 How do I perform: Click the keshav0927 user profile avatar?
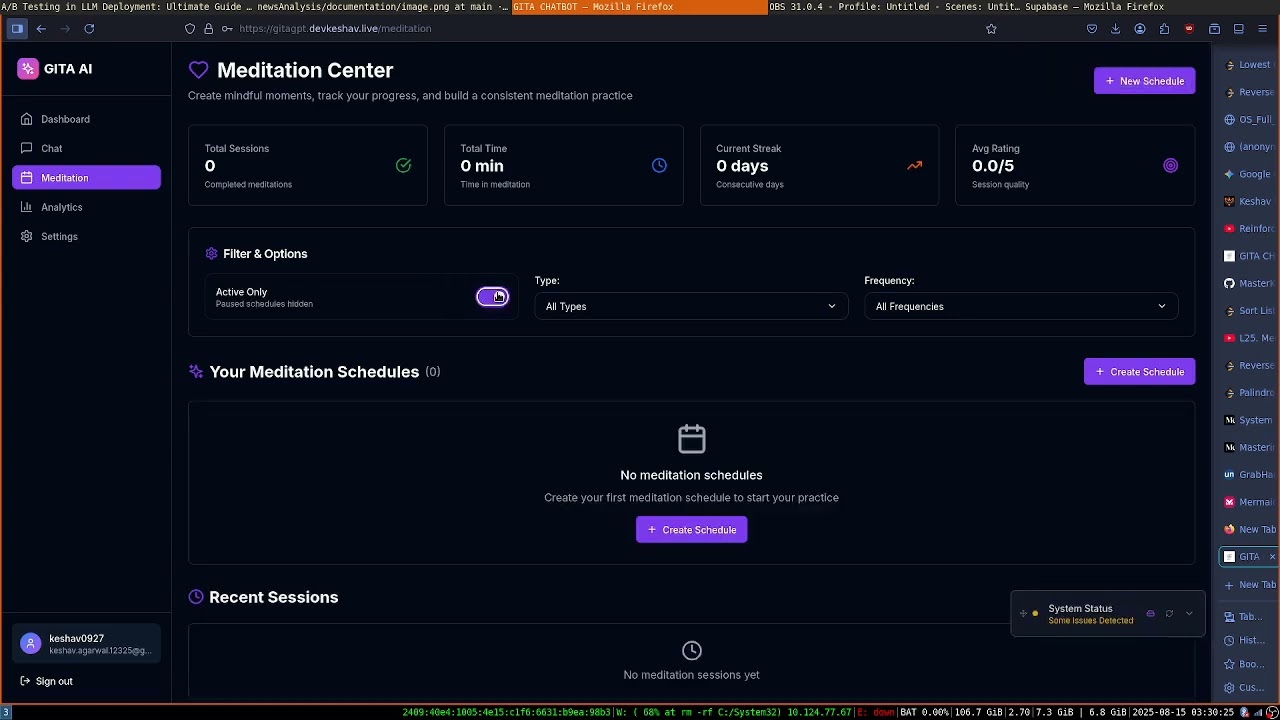(31, 644)
